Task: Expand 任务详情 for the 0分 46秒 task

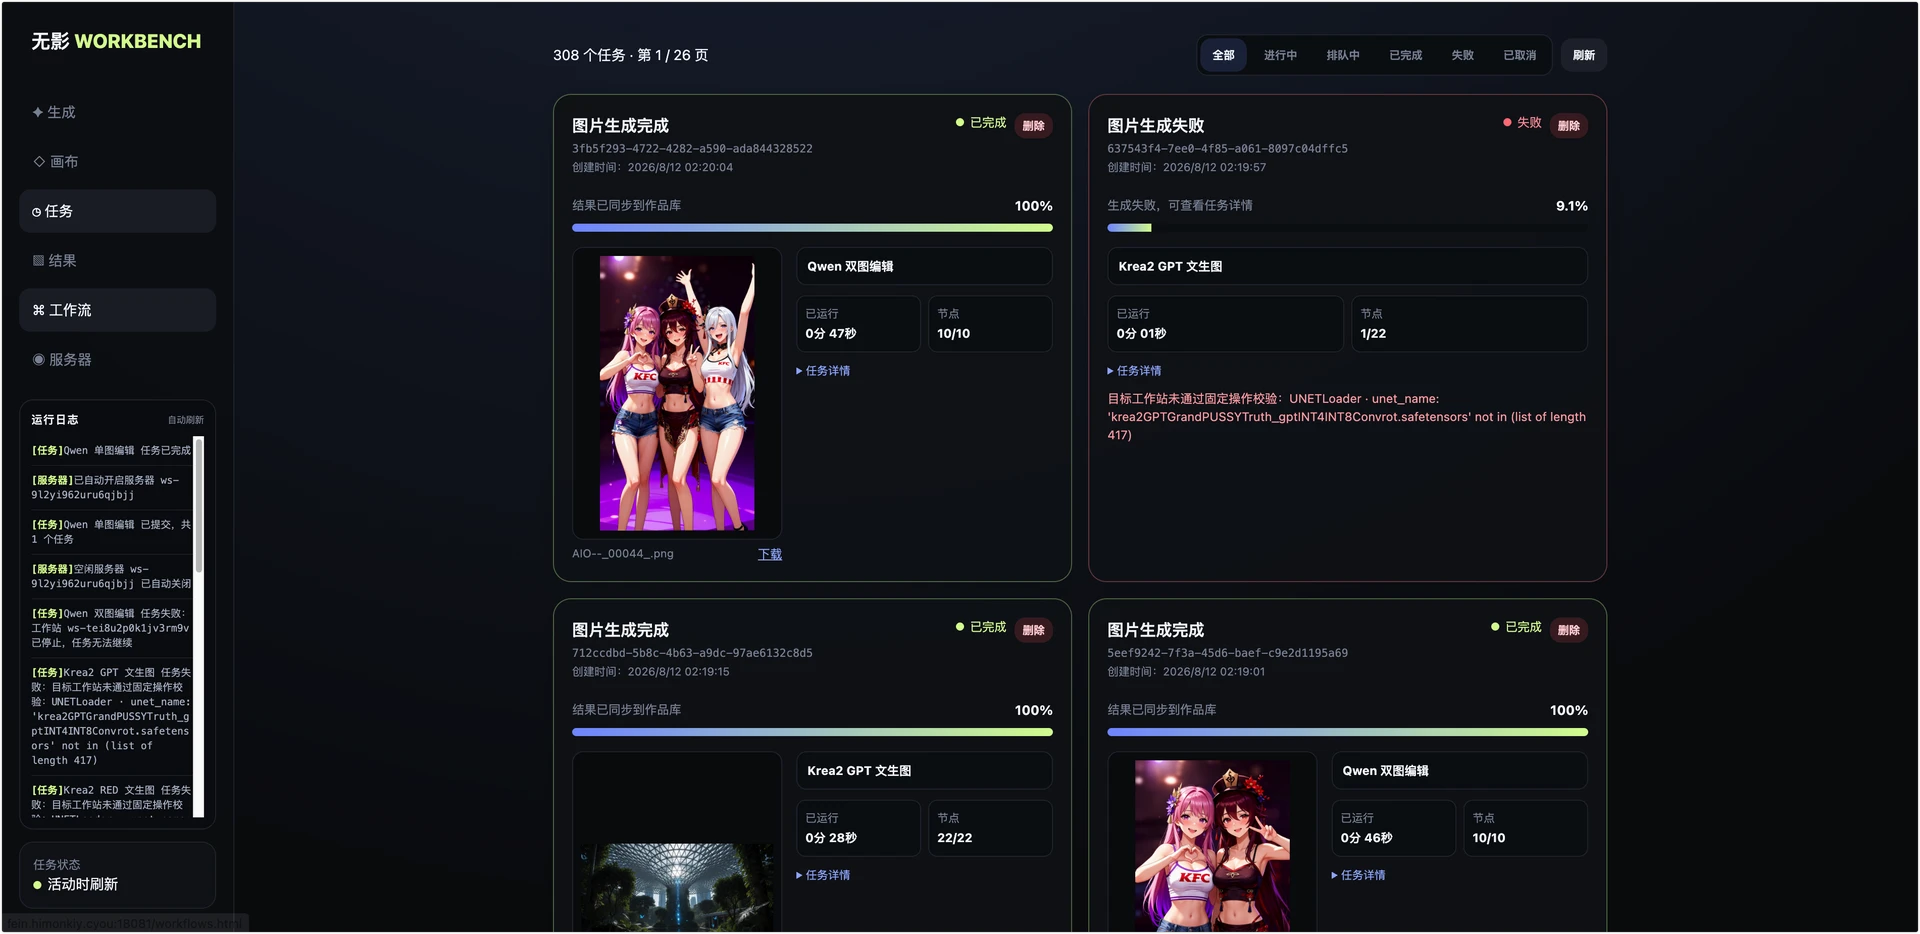Action: click(1358, 875)
